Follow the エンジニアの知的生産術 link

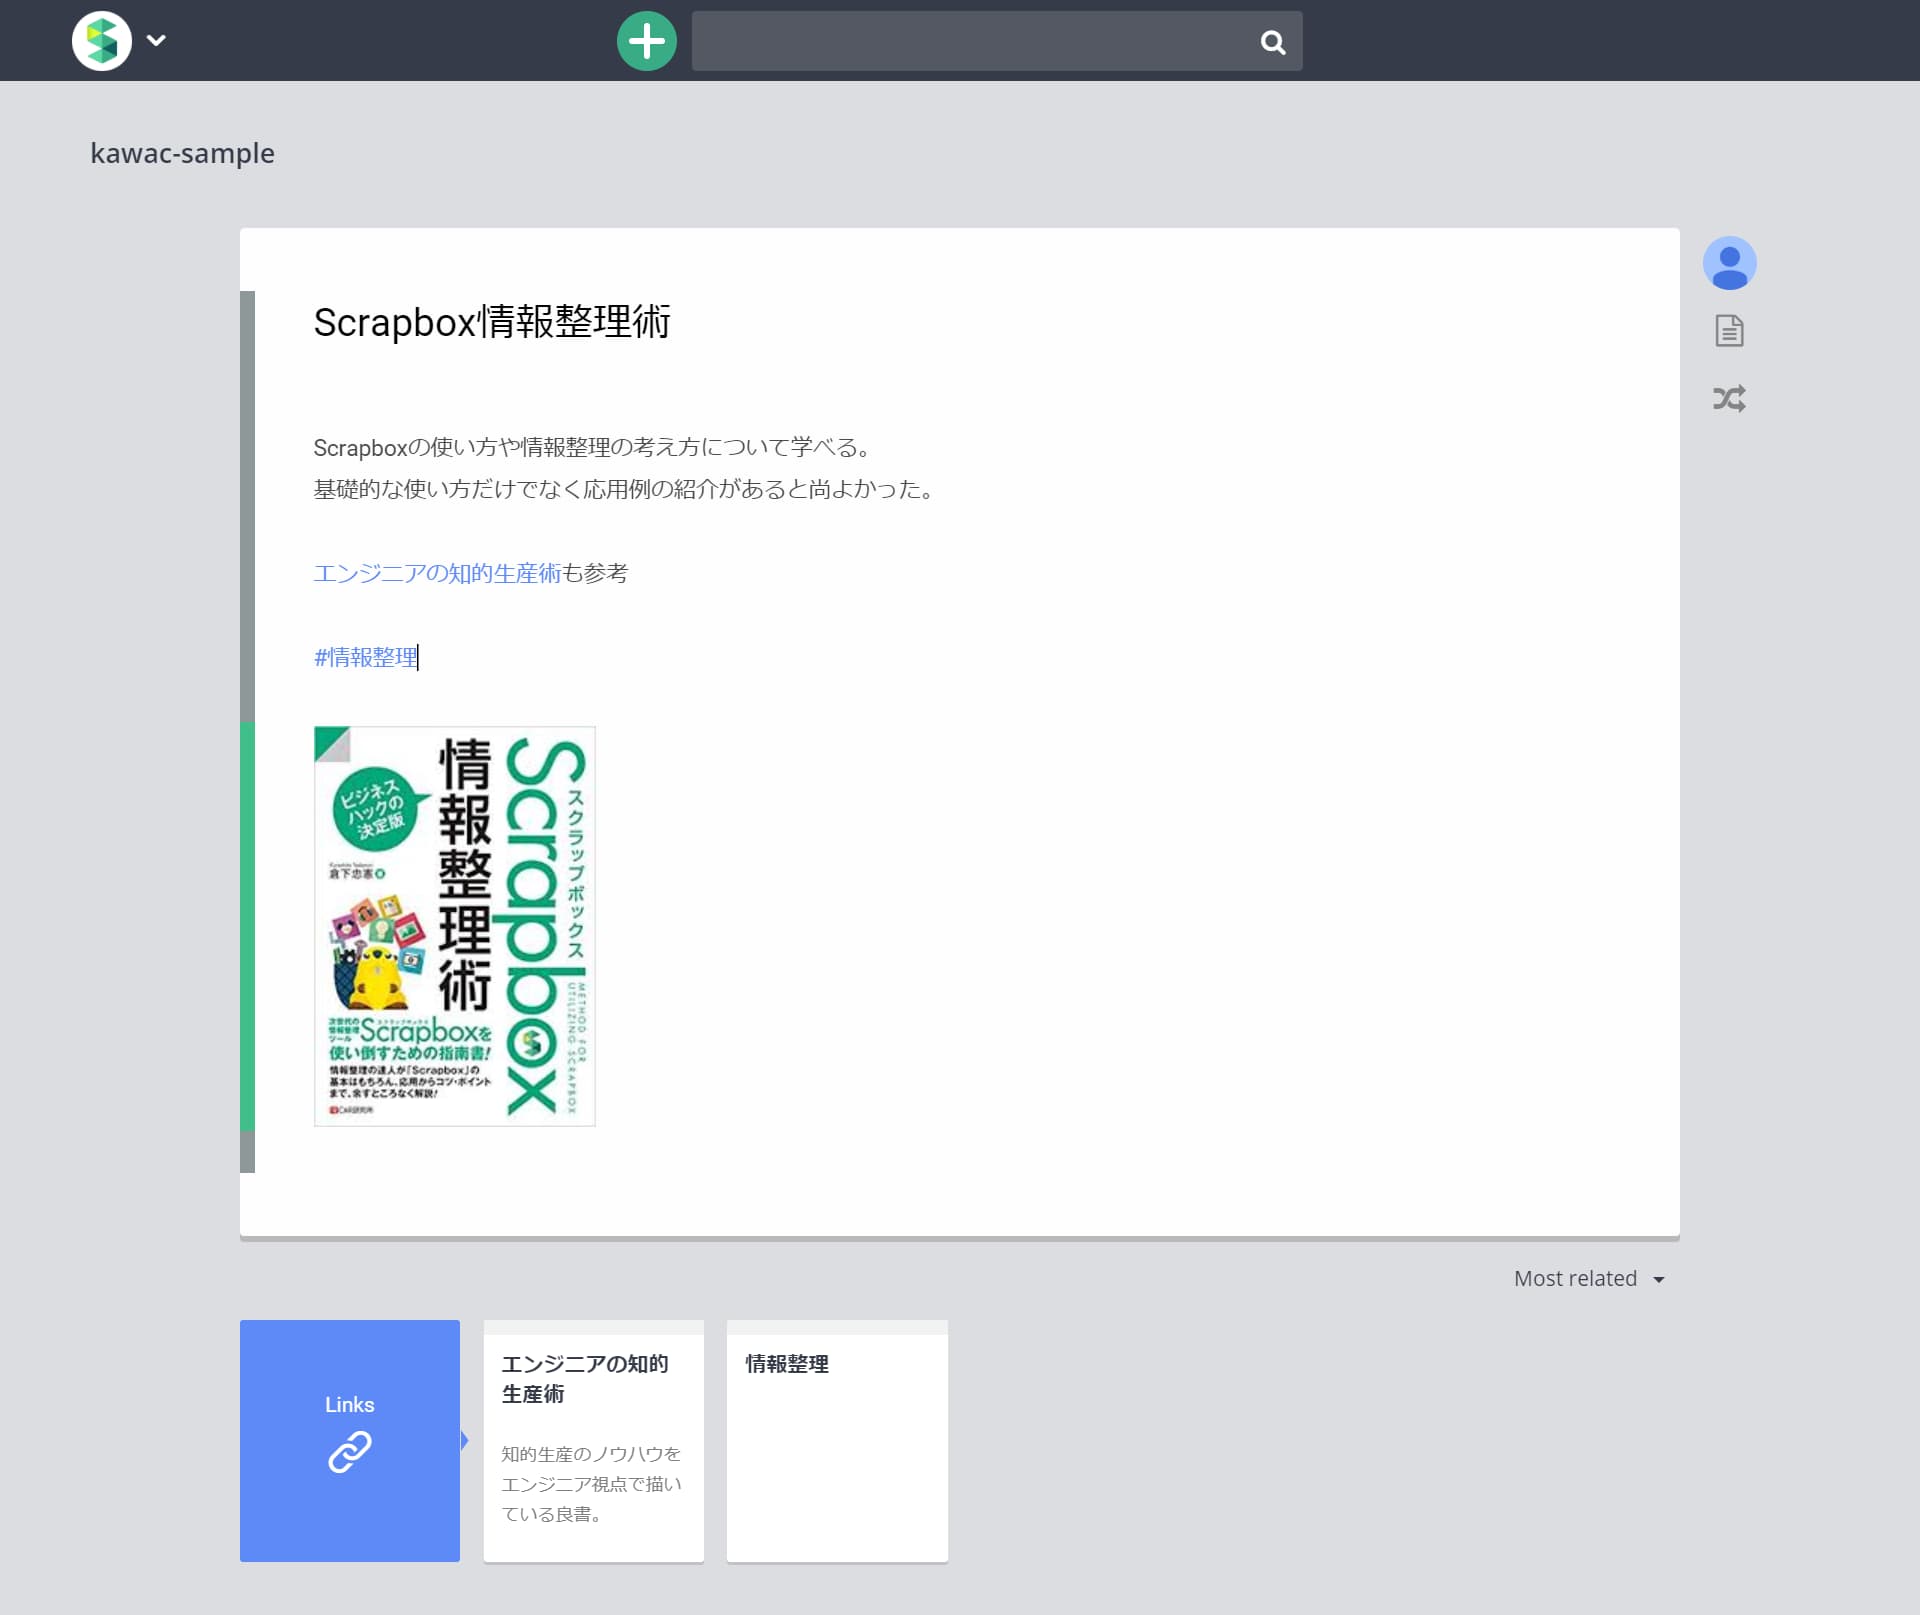(x=437, y=573)
